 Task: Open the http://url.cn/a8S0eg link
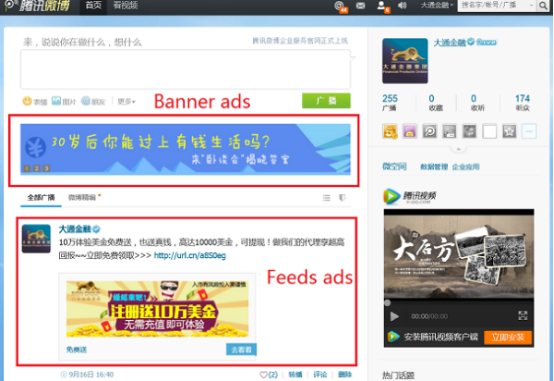click(x=190, y=256)
